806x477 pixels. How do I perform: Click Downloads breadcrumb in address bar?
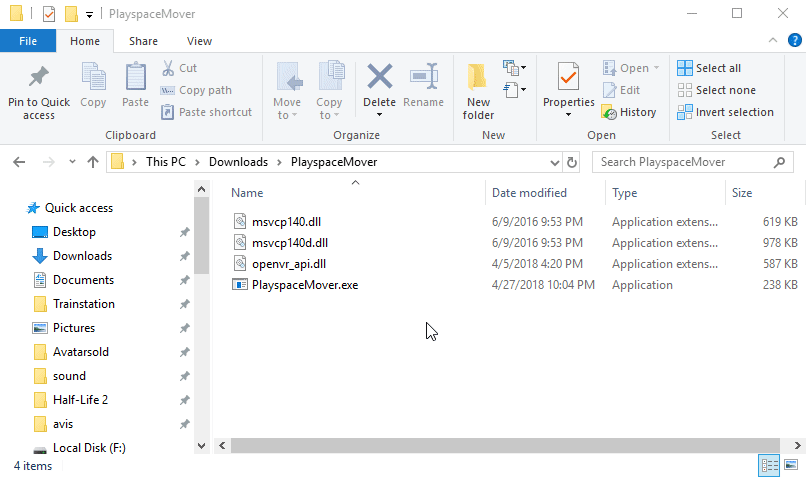tap(238, 162)
